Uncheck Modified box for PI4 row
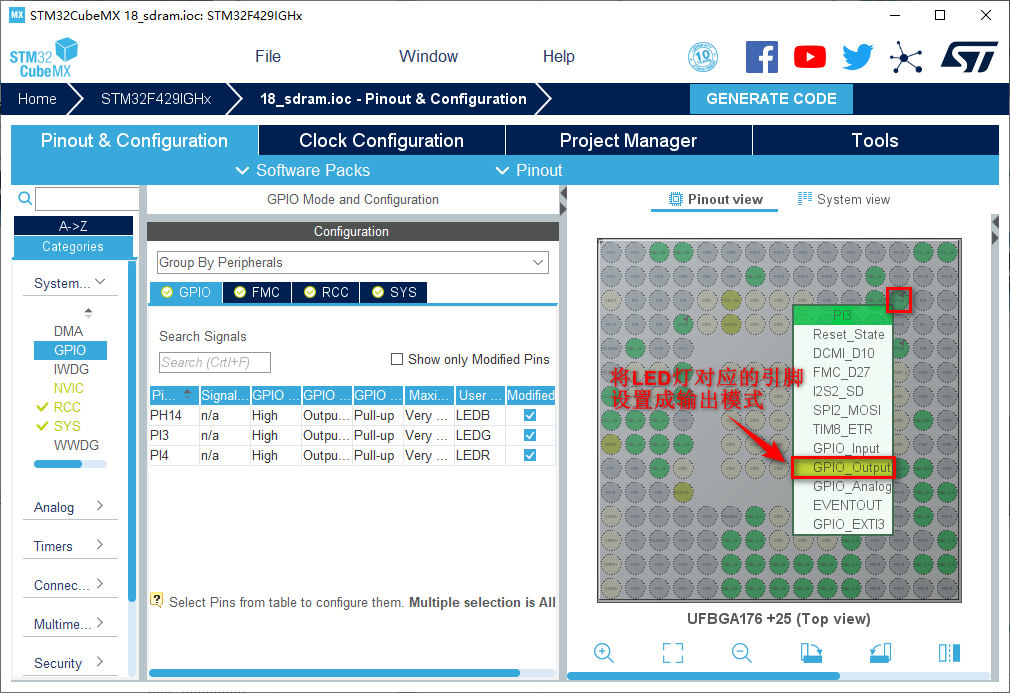The height and width of the screenshot is (693, 1010). coord(530,455)
